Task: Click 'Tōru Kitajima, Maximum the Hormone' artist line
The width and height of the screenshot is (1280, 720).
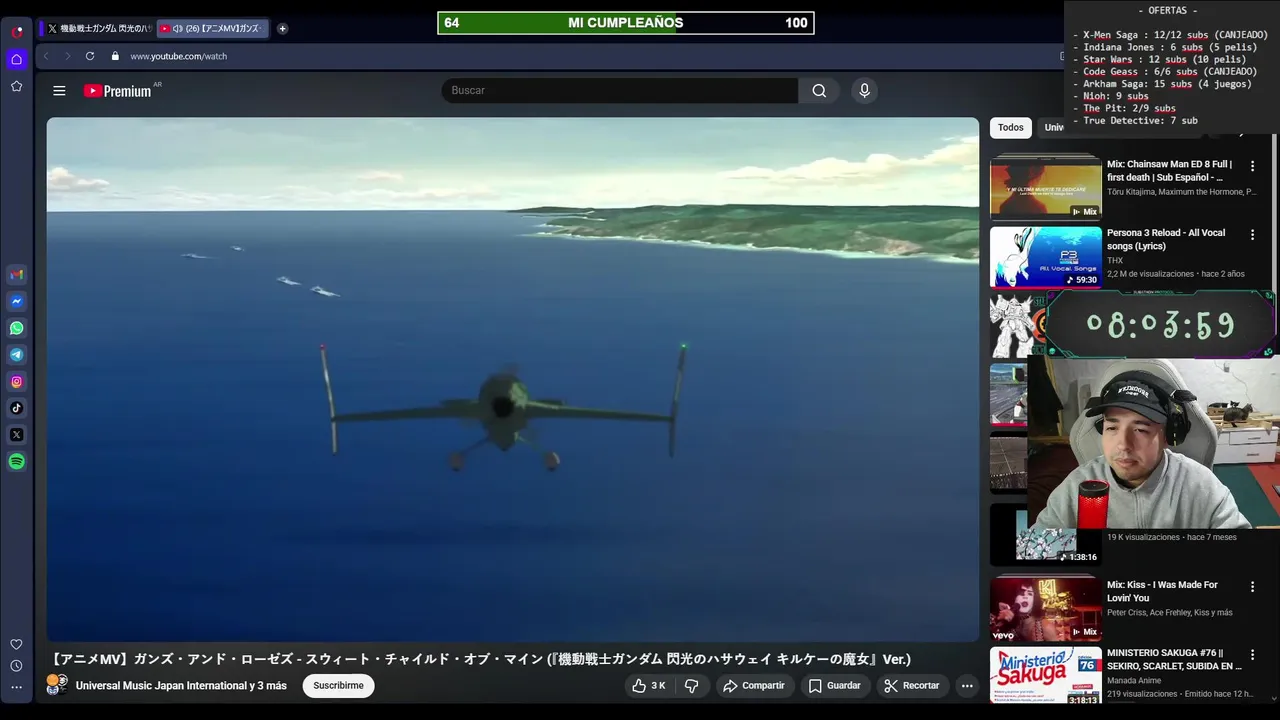Action: click(x=1181, y=192)
